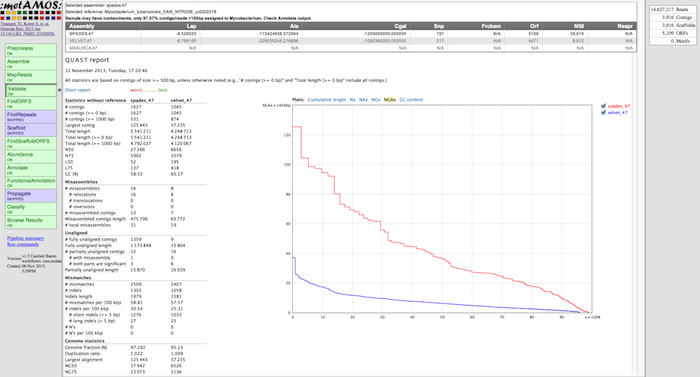Switch plot to Cumulative length

click(x=327, y=100)
